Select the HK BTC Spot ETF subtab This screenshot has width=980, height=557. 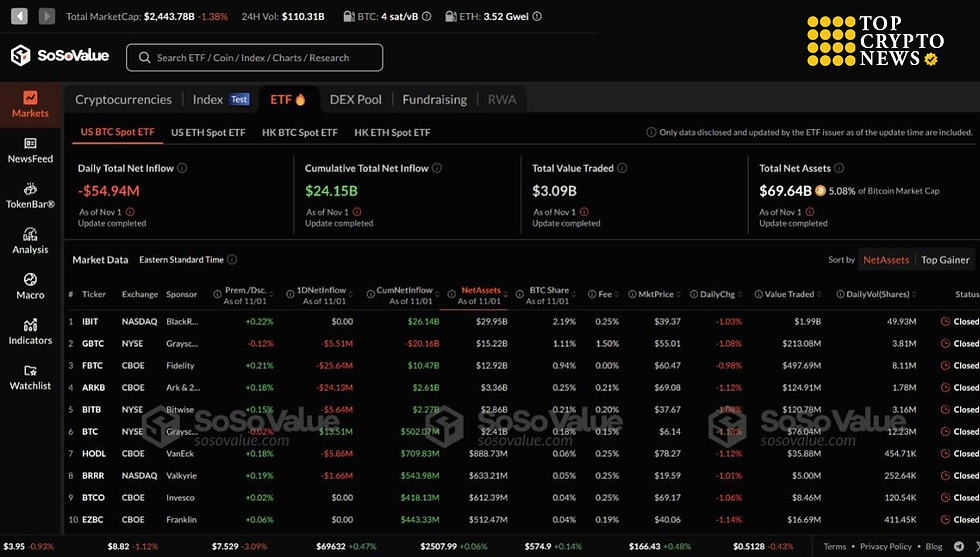(299, 133)
